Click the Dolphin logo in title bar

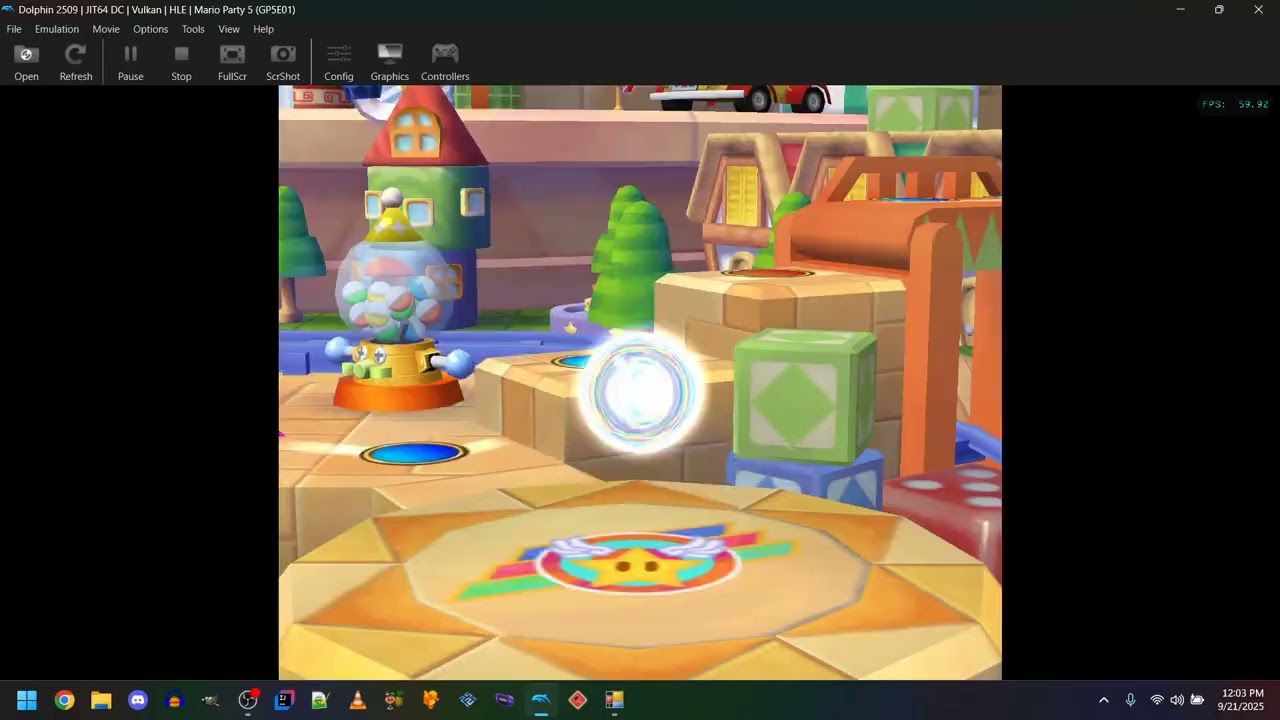click(x=8, y=9)
